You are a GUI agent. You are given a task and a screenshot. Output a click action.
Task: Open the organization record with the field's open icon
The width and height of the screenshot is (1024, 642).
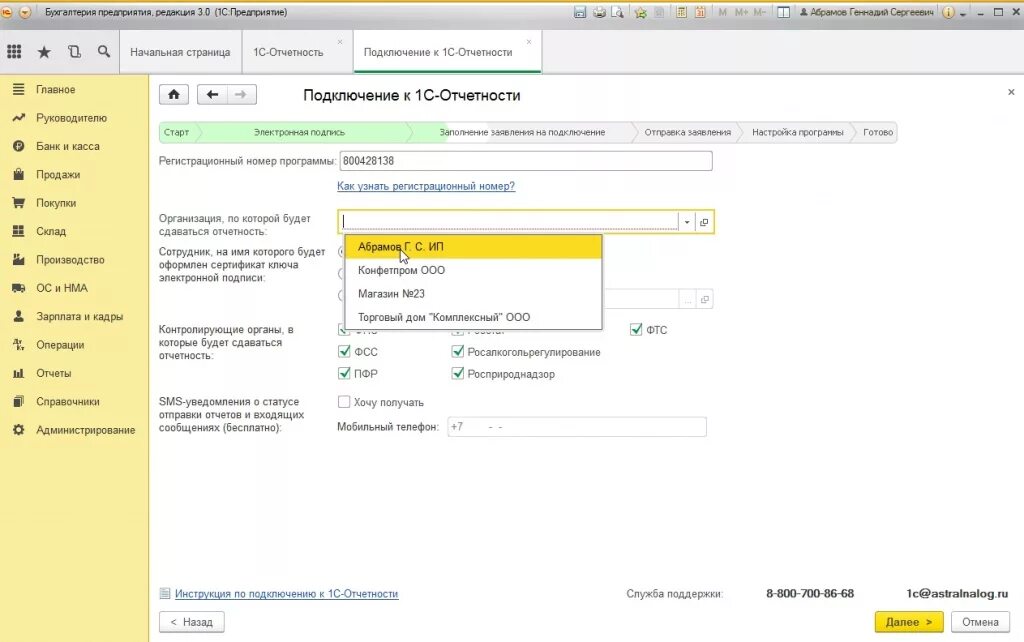704,222
